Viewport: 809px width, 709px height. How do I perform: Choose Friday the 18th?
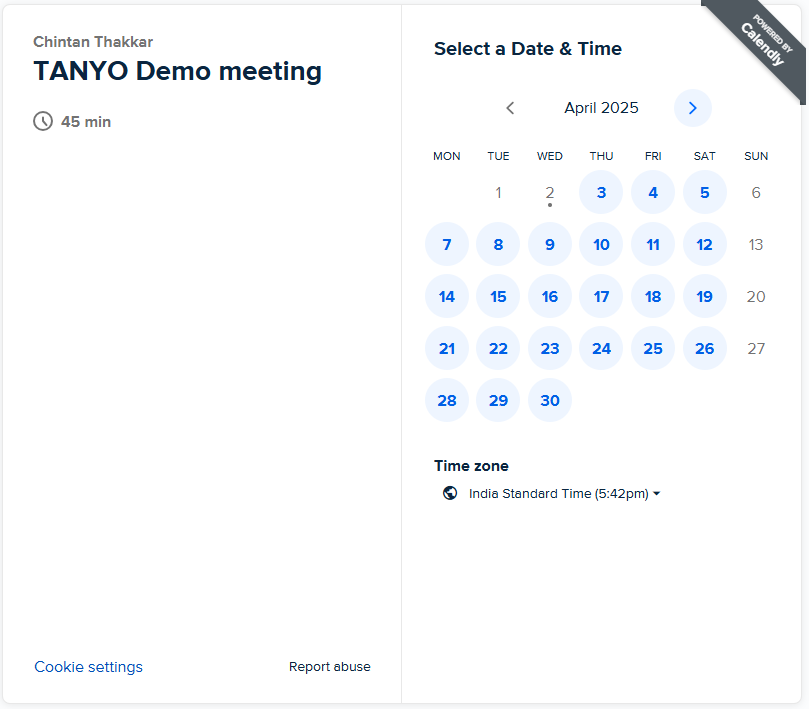coord(653,297)
